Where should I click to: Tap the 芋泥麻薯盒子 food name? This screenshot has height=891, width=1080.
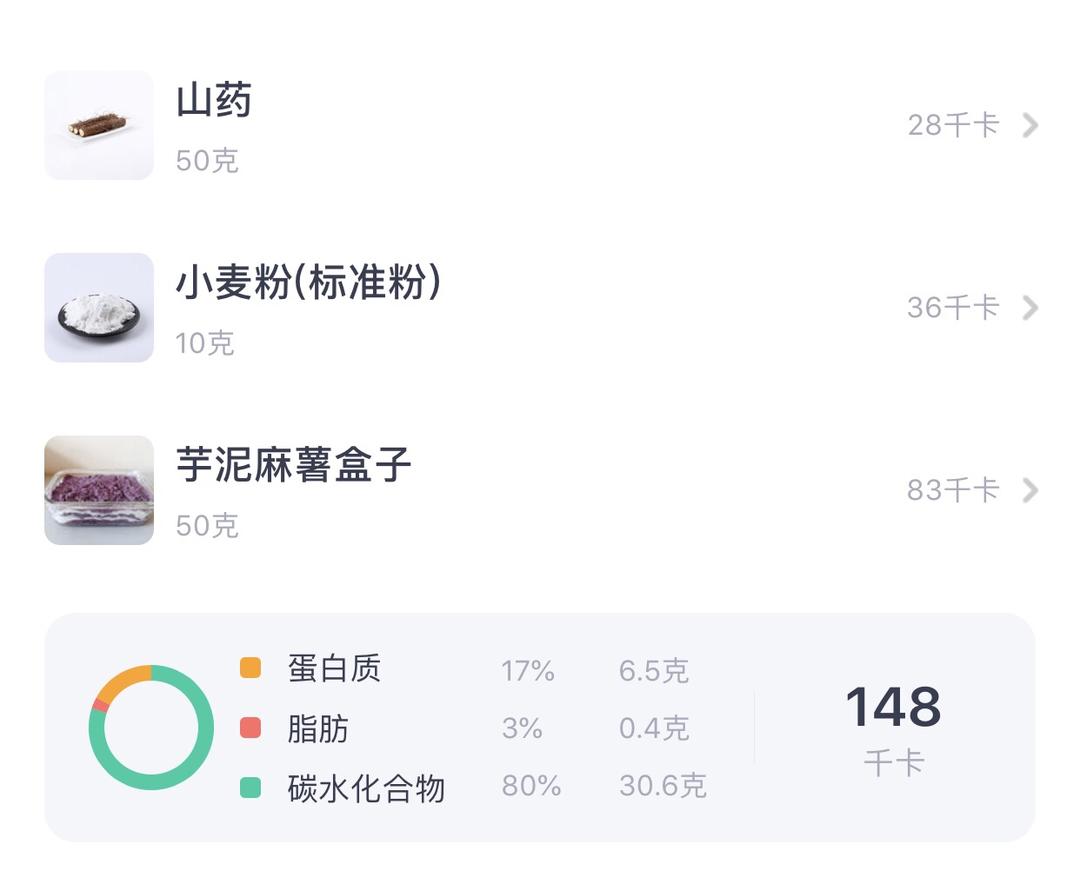[x=293, y=466]
